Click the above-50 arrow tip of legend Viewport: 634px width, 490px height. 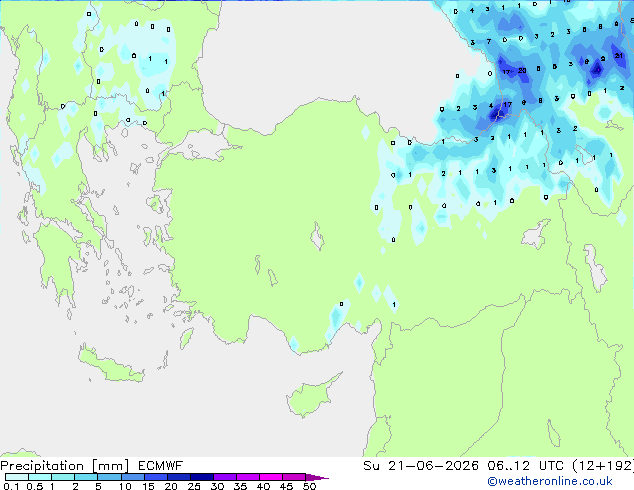(x=317, y=477)
